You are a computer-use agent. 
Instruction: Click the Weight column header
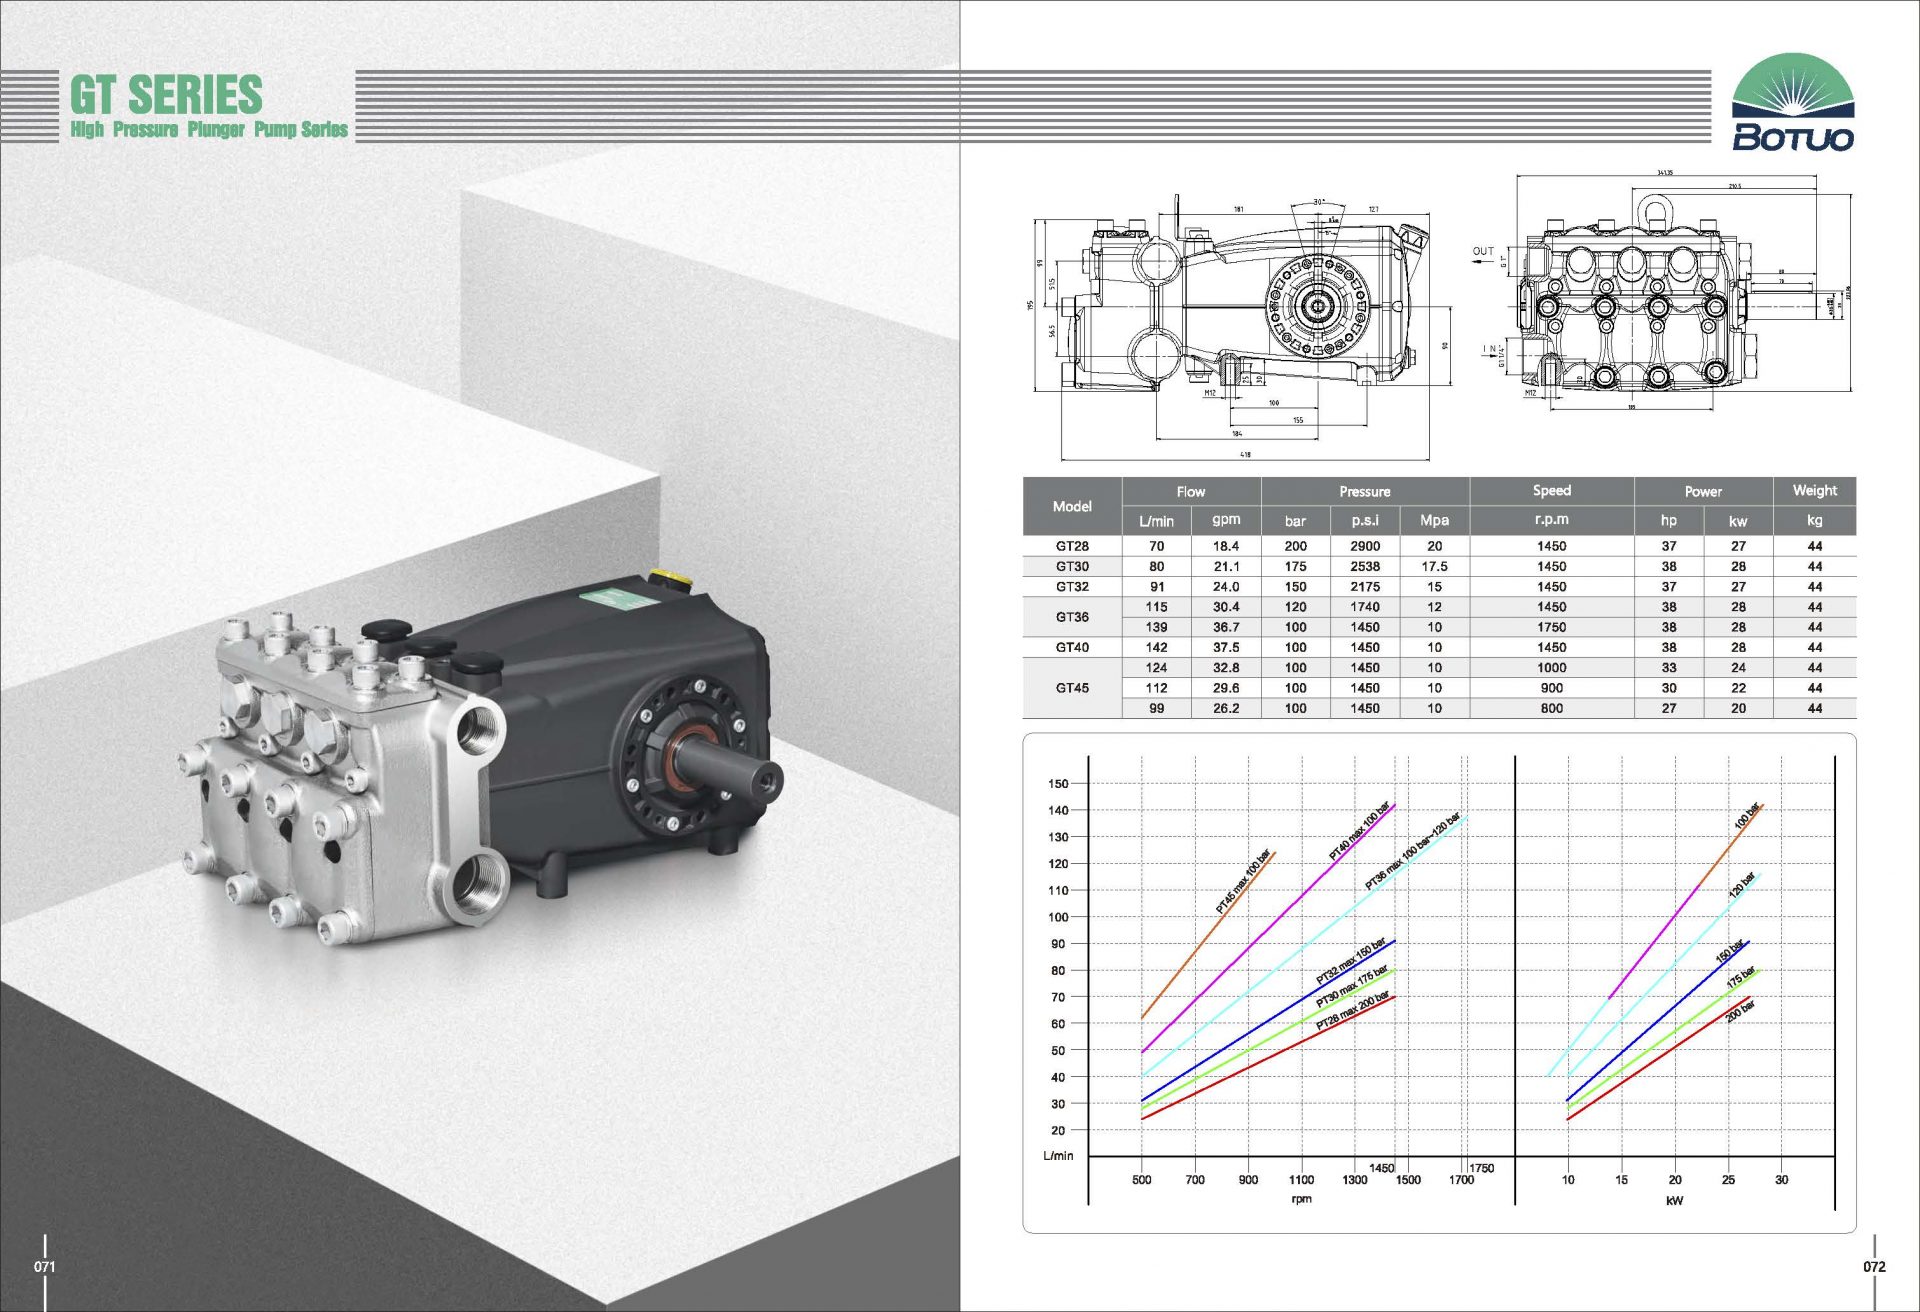(1814, 490)
